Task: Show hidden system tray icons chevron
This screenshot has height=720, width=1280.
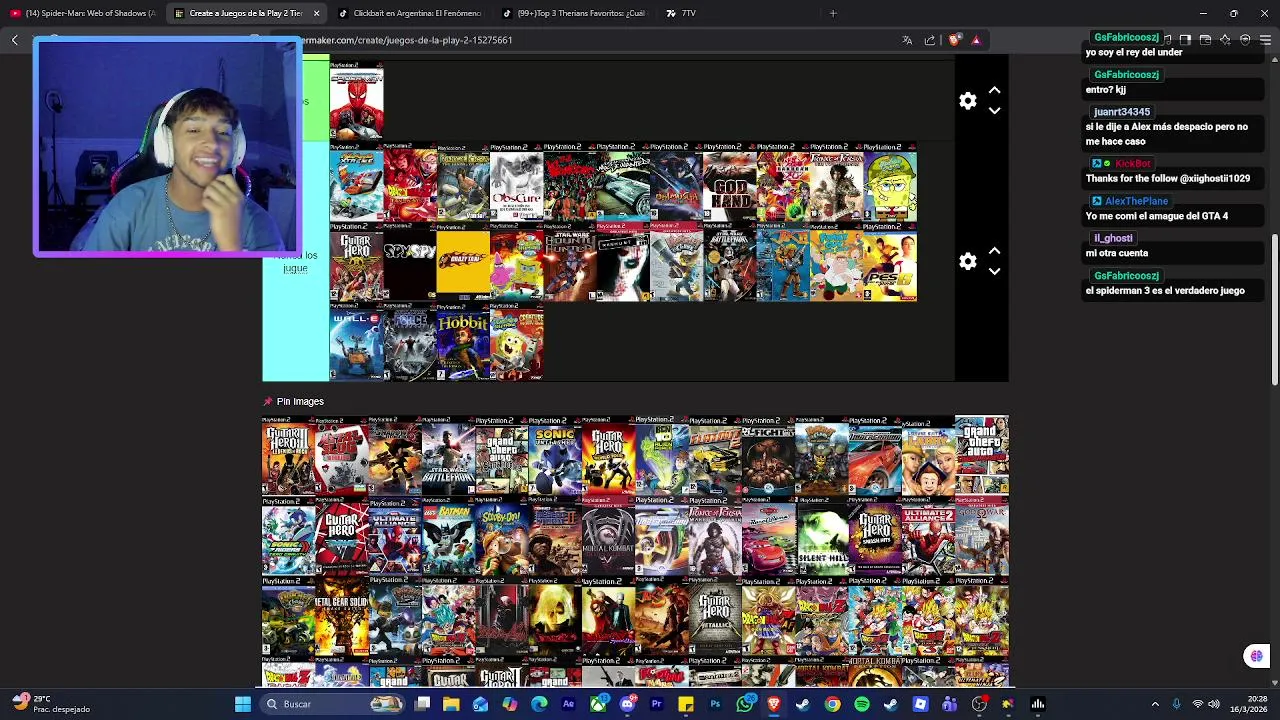Action: click(1155, 704)
